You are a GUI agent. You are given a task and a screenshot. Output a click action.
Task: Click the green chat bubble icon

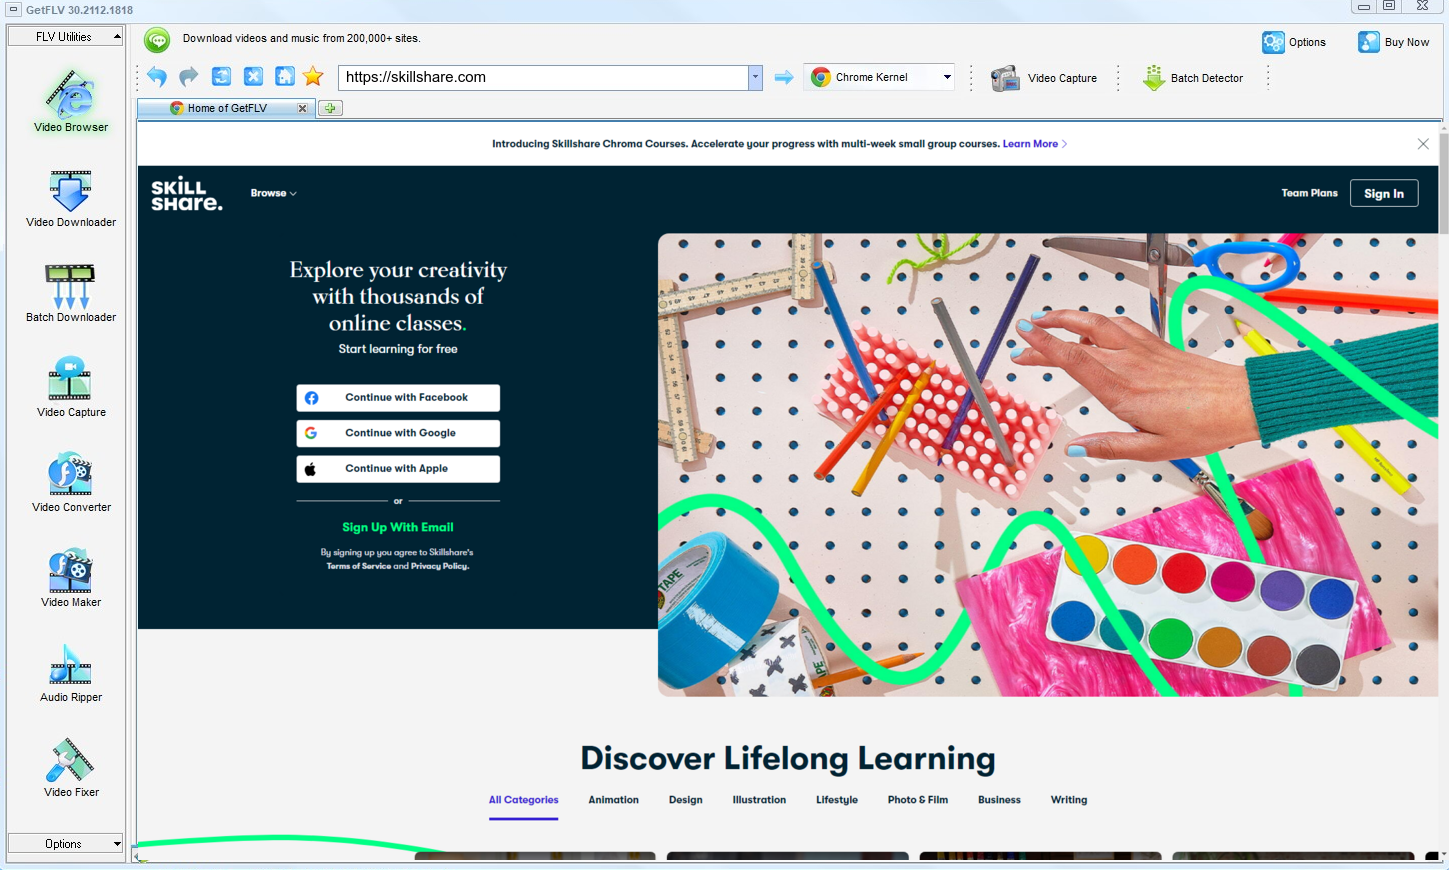click(157, 40)
